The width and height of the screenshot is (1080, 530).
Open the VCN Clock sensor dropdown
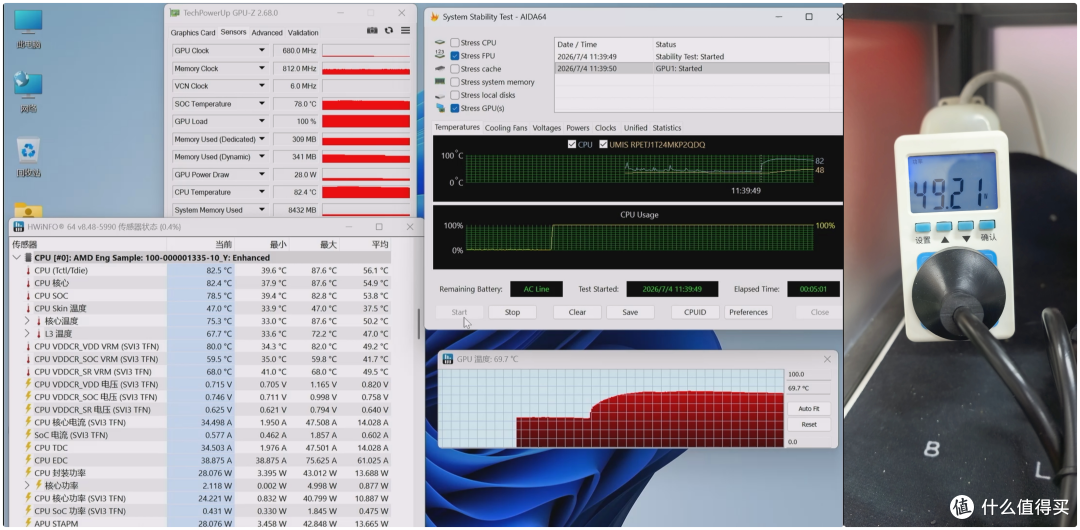pos(262,86)
